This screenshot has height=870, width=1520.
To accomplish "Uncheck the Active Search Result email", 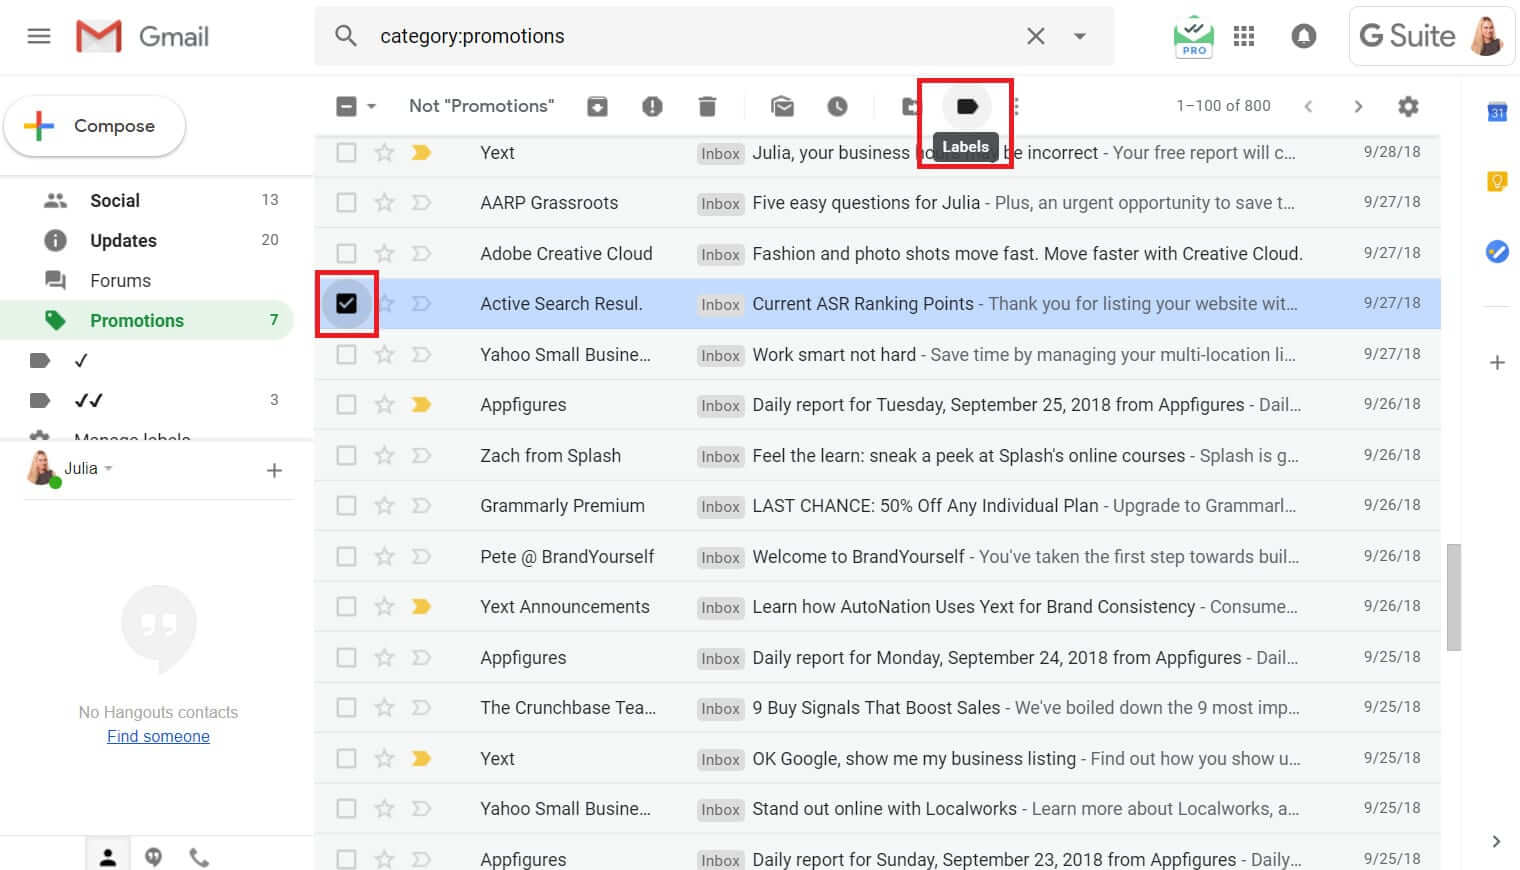I will 347,303.
